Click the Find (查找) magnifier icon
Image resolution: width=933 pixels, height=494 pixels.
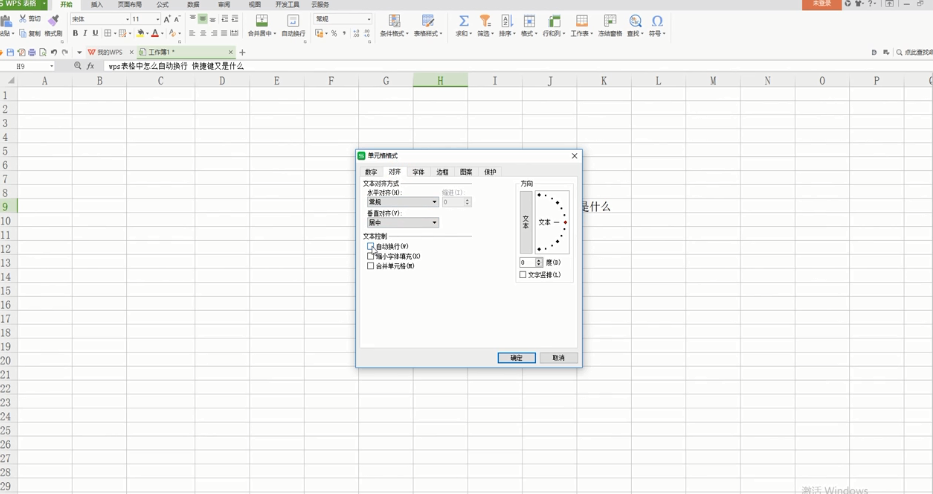[635, 21]
